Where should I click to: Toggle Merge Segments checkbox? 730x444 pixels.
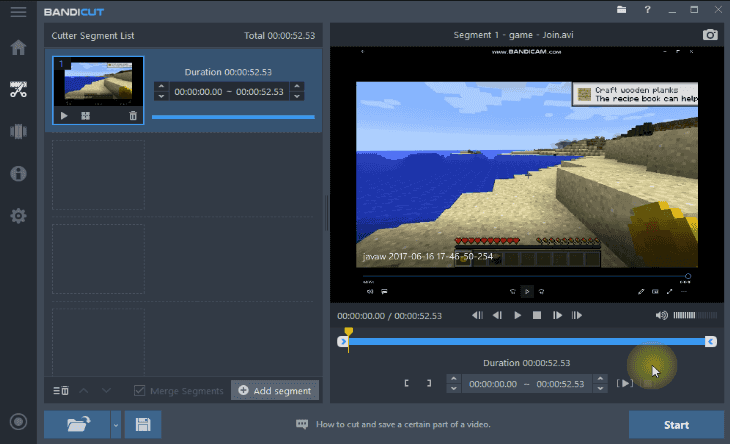coord(139,390)
